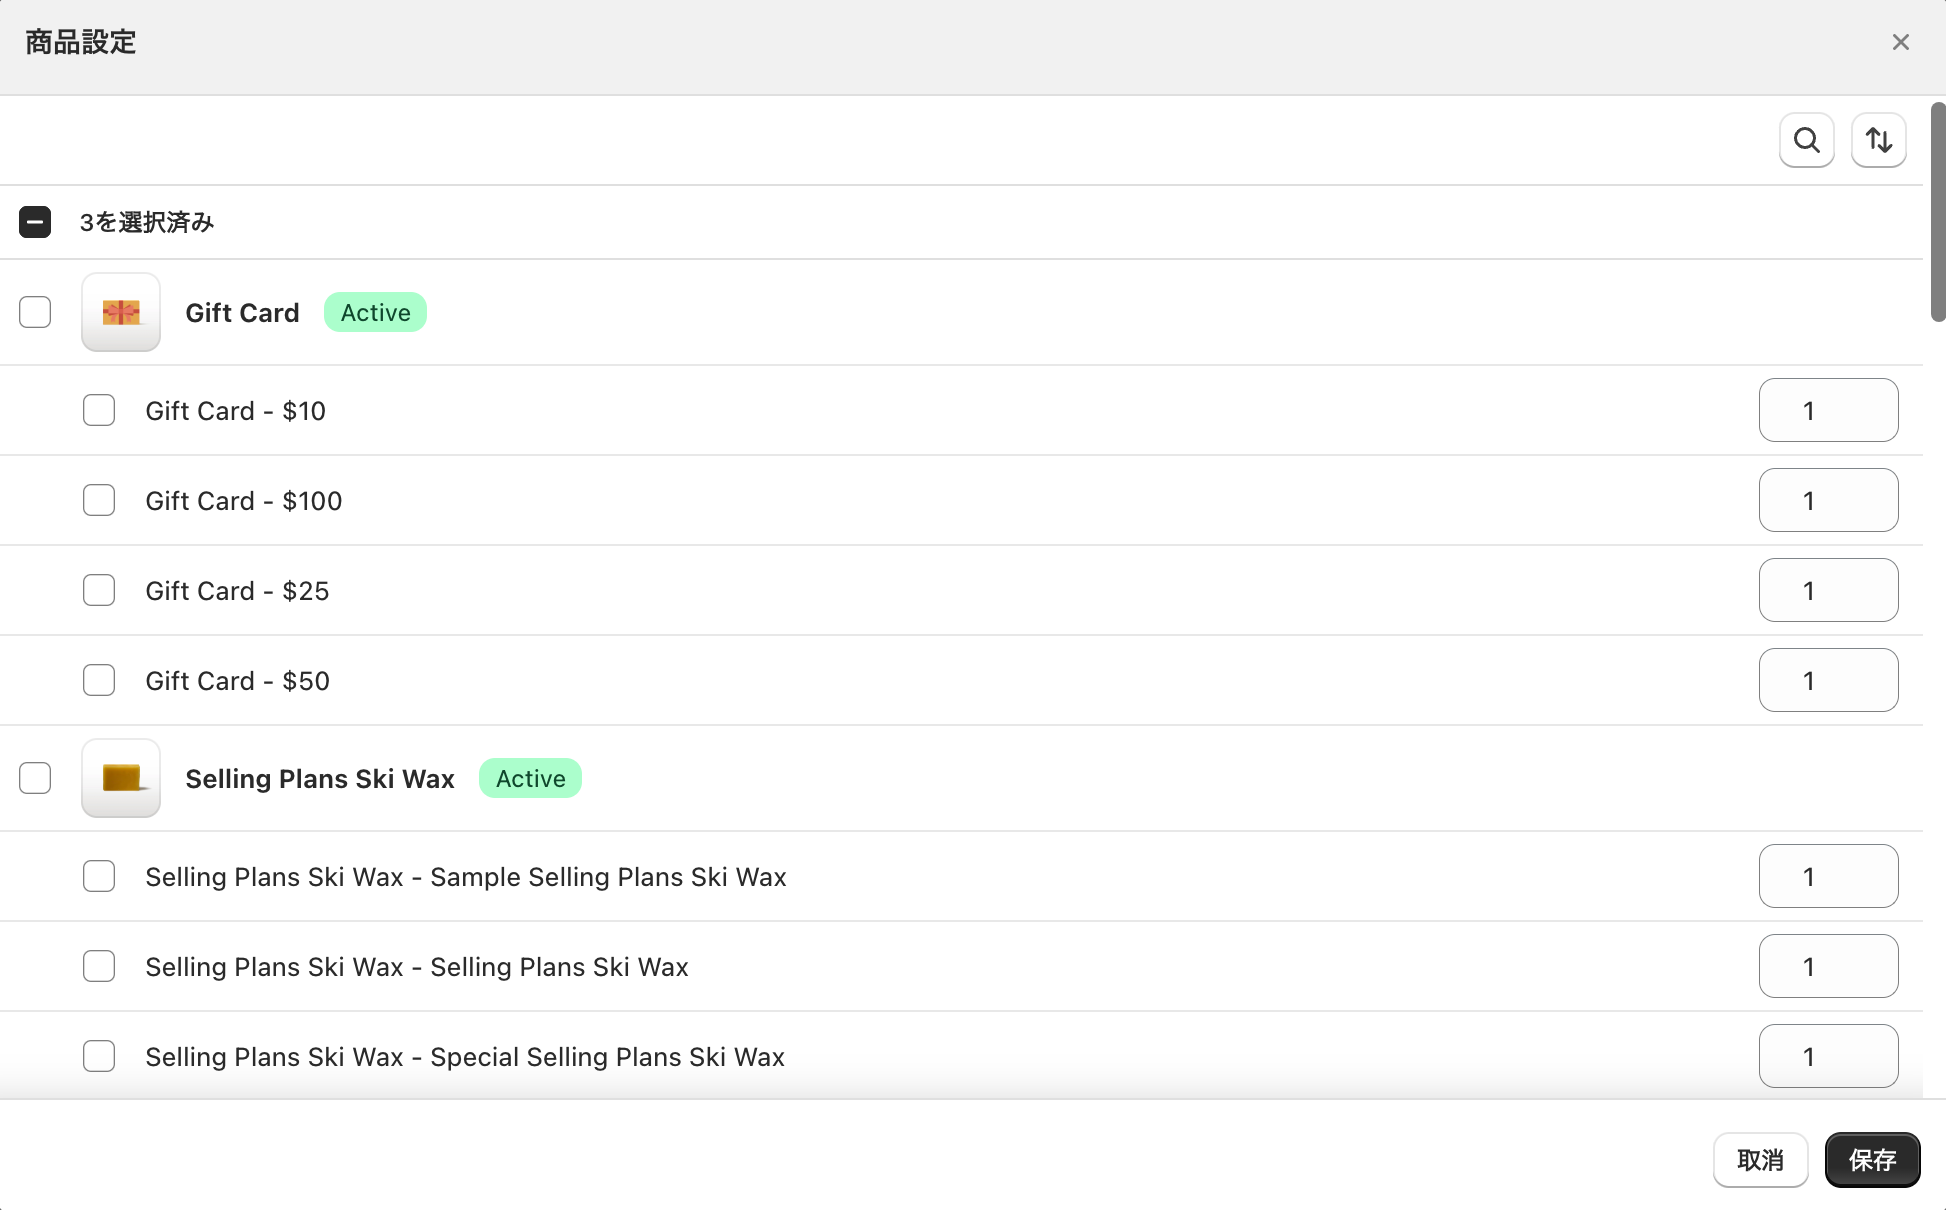Click quantity box for Sample Selling Plans Ski Wax
This screenshot has width=1946, height=1210.
pos(1828,876)
